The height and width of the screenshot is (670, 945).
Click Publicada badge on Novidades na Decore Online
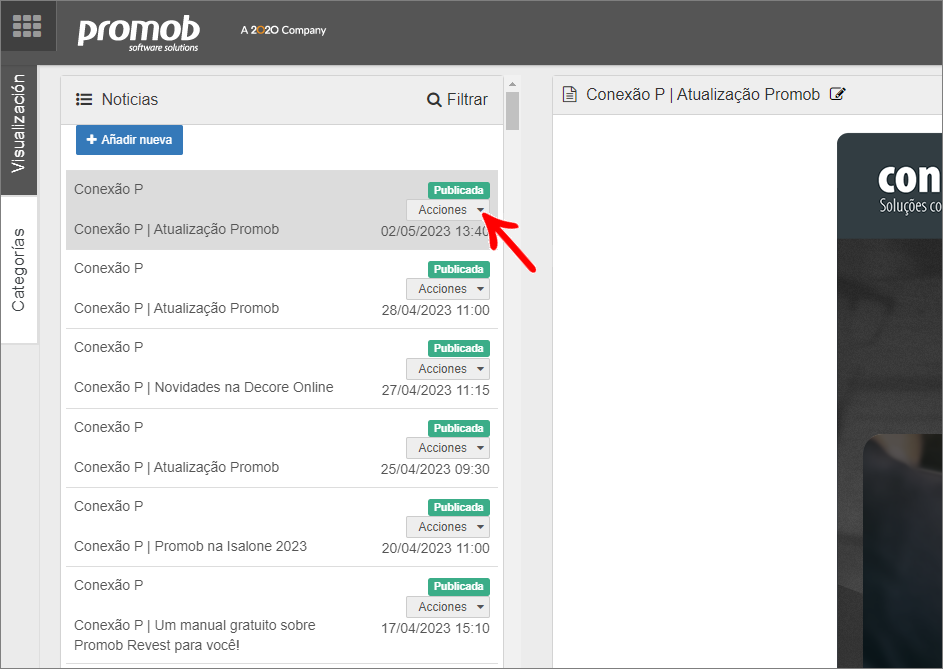point(459,348)
